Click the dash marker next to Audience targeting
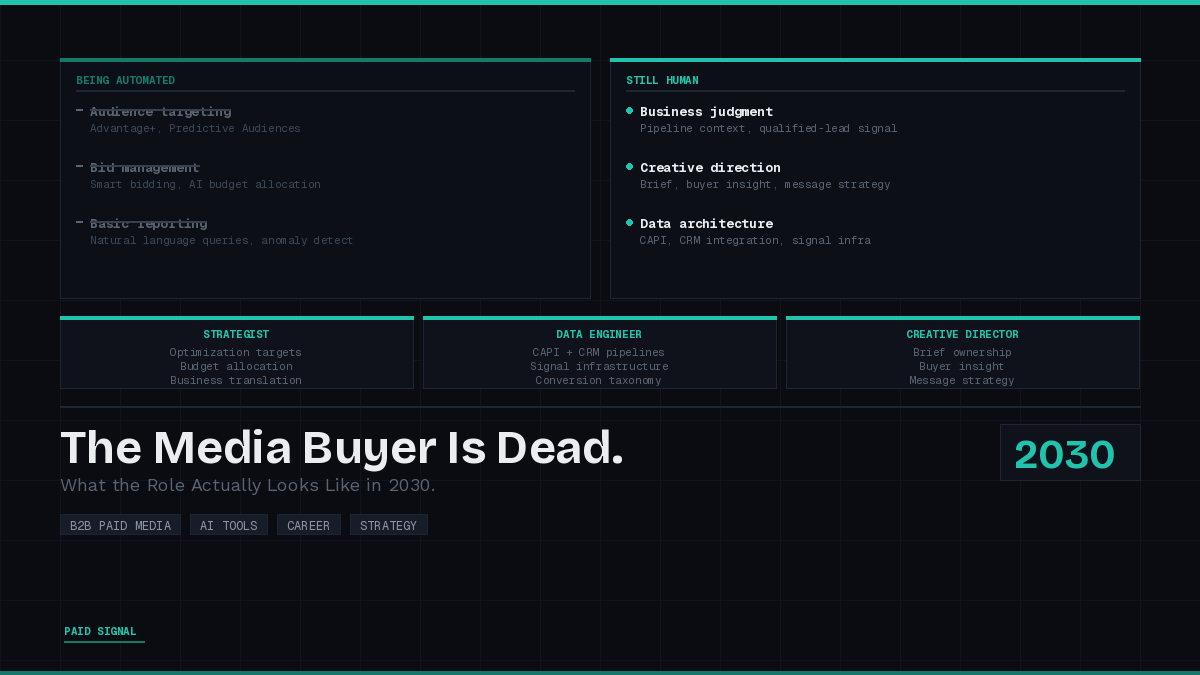Screen dimensions: 1200x675 pos(79,111)
